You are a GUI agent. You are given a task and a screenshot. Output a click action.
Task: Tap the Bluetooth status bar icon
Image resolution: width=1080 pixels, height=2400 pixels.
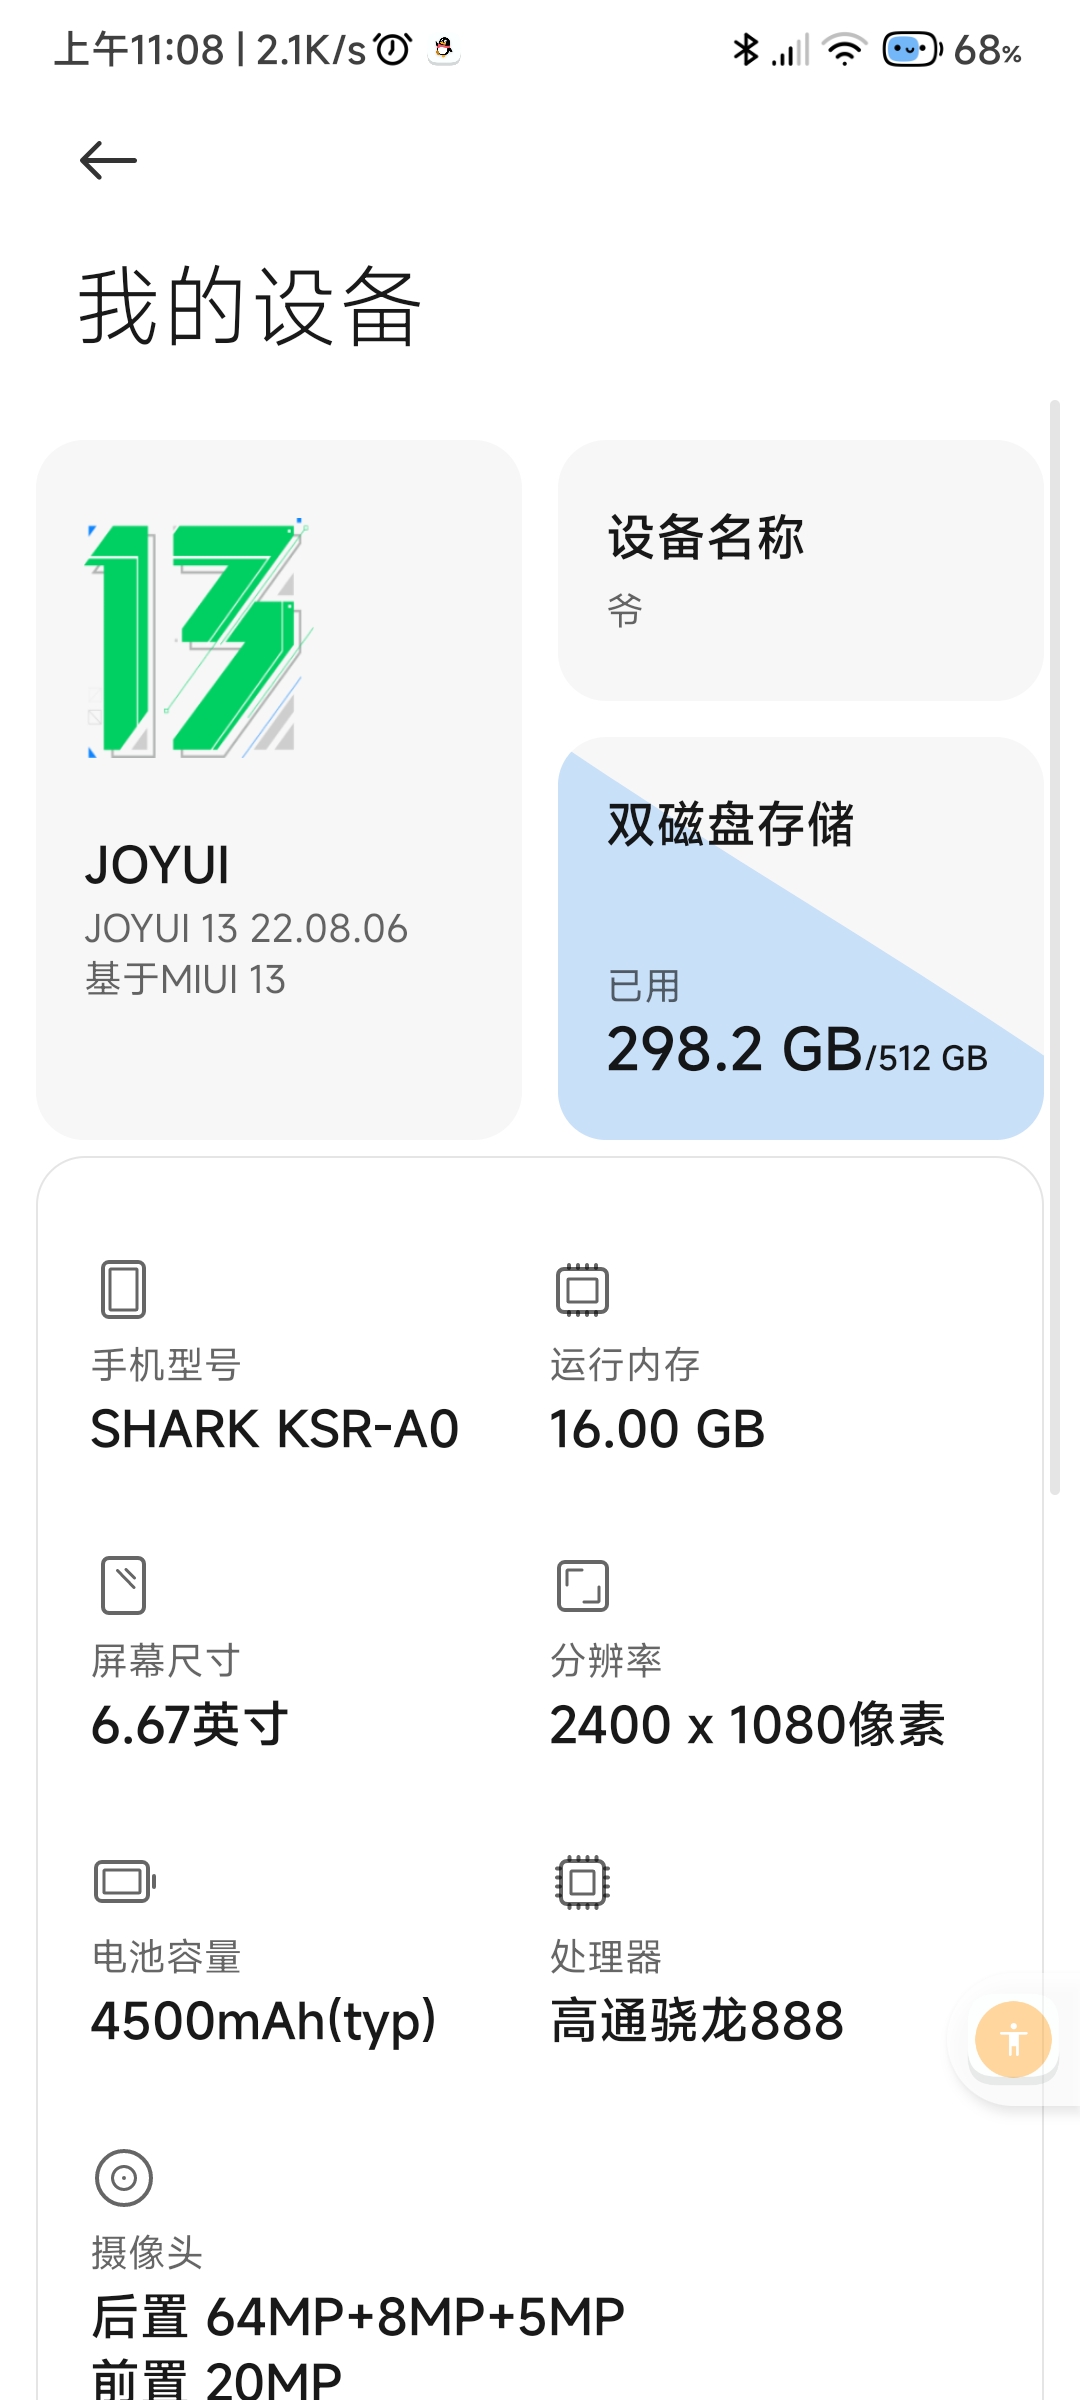coord(746,49)
